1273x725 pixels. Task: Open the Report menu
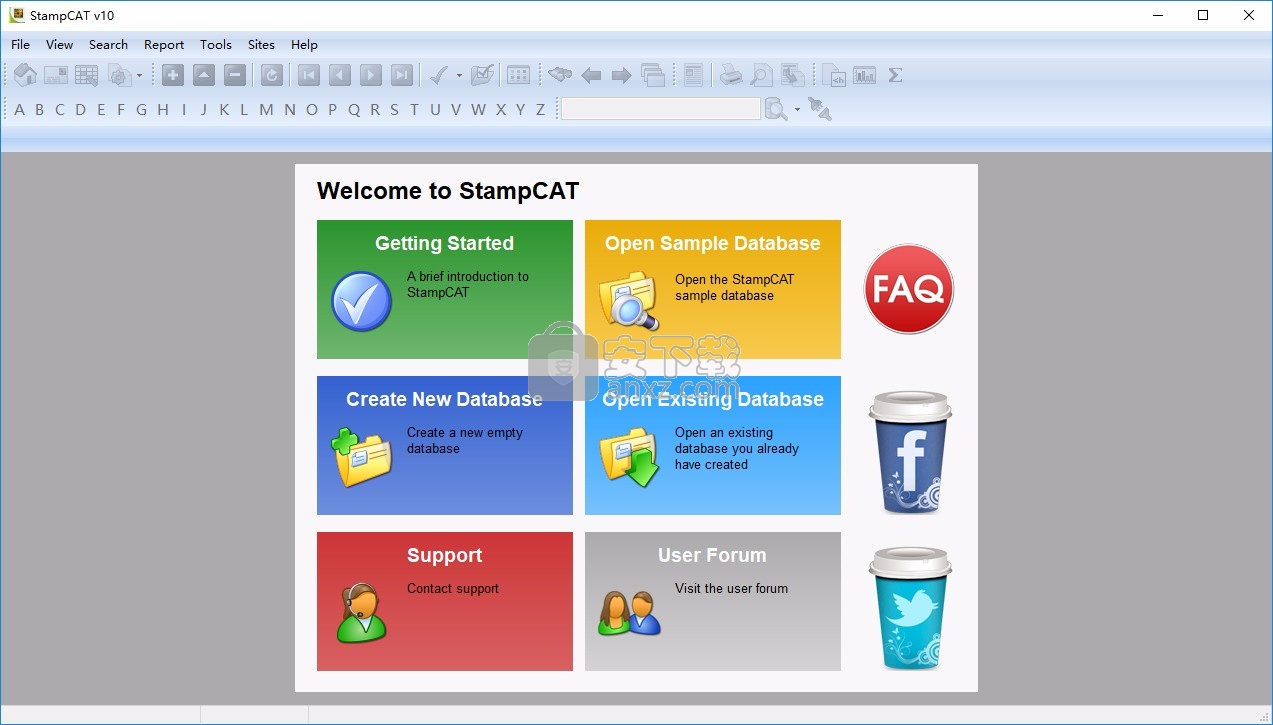point(164,44)
